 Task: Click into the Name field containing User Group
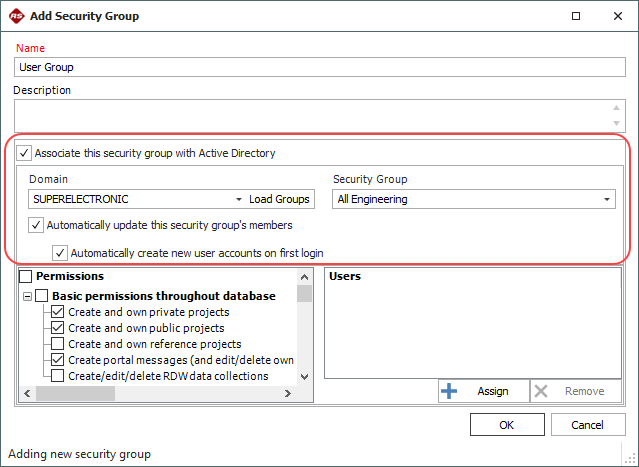coord(318,67)
